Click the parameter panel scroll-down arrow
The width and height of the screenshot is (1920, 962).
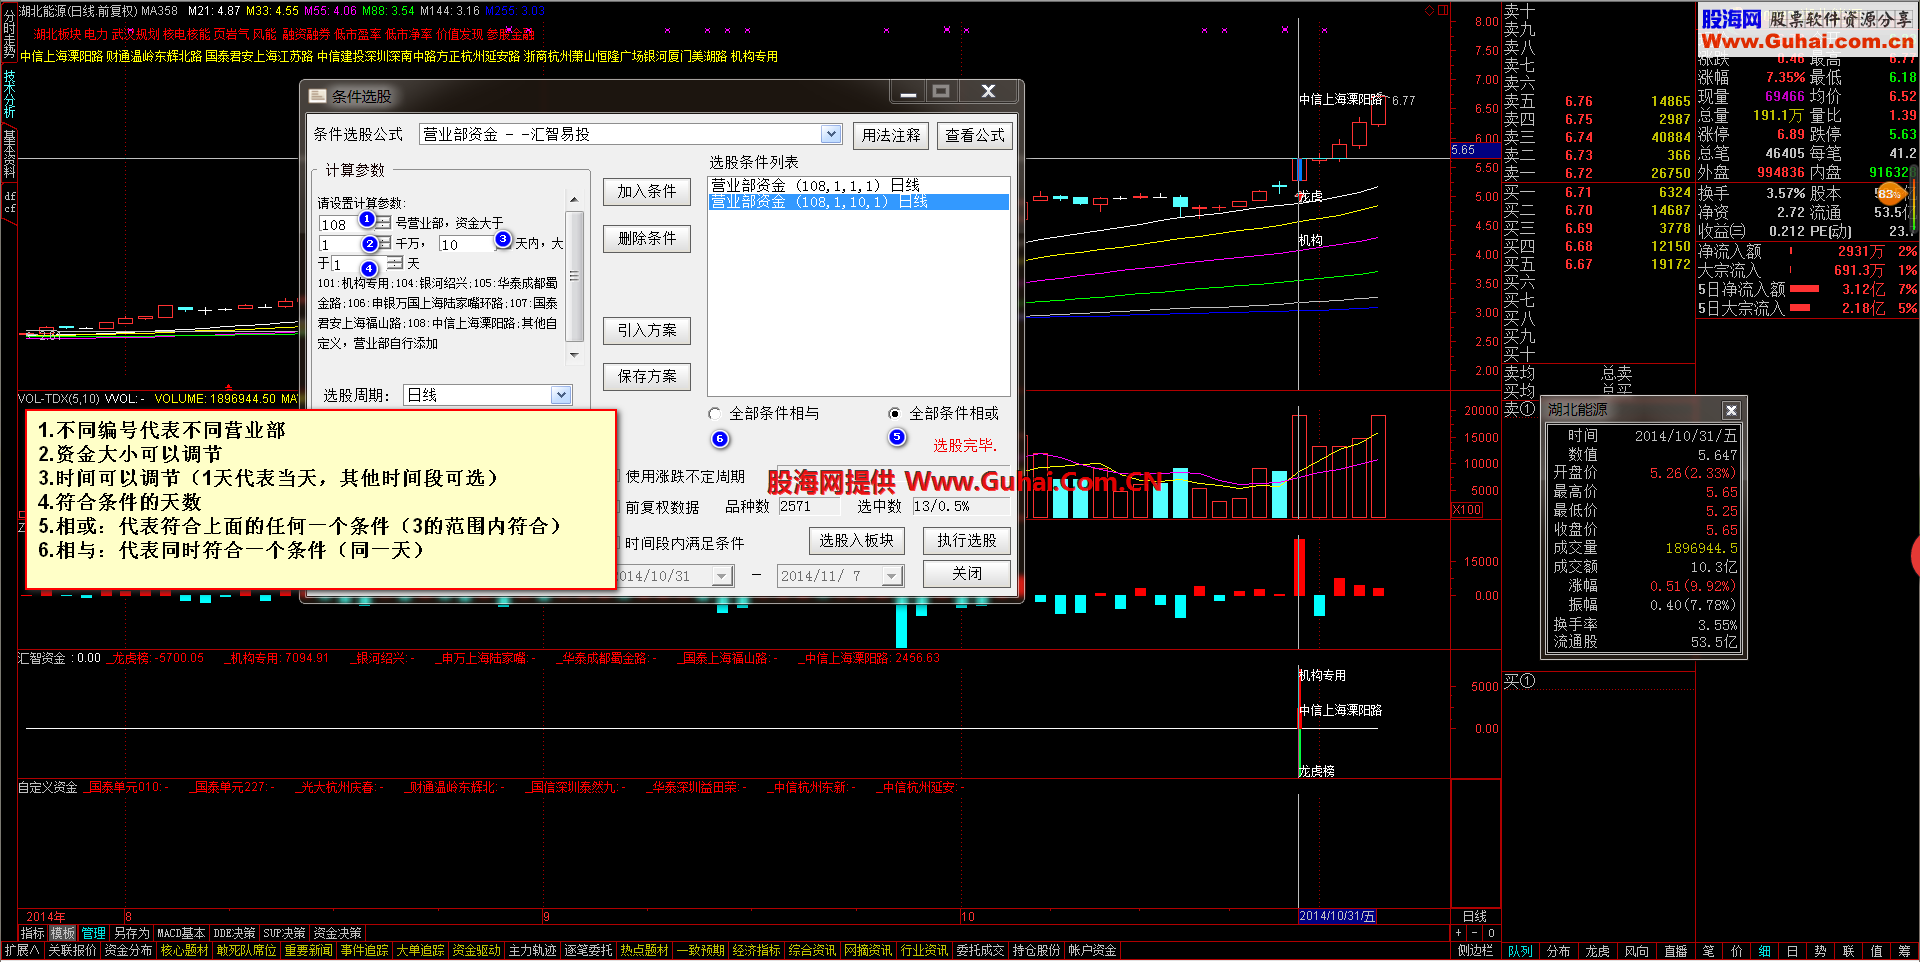pyautogui.click(x=574, y=355)
